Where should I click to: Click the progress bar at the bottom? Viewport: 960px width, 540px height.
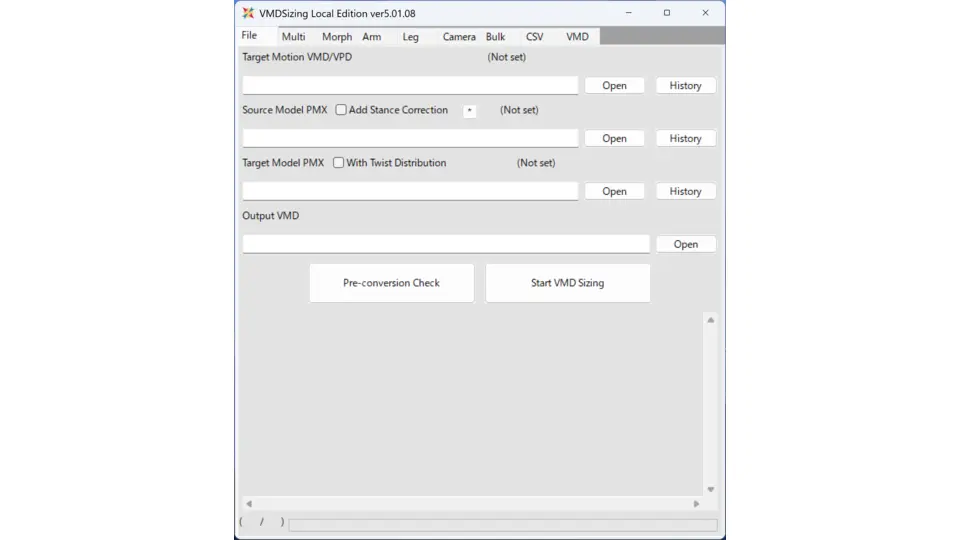click(503, 525)
